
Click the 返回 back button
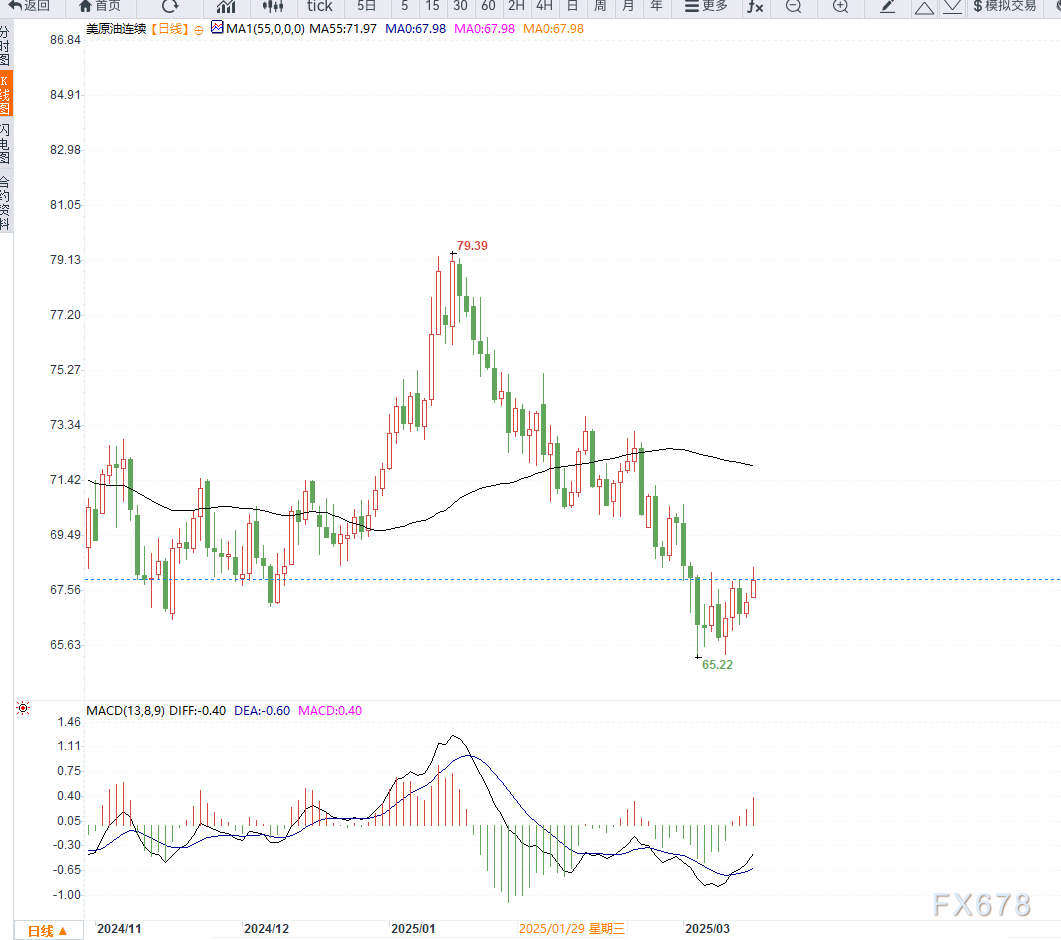(29, 6)
